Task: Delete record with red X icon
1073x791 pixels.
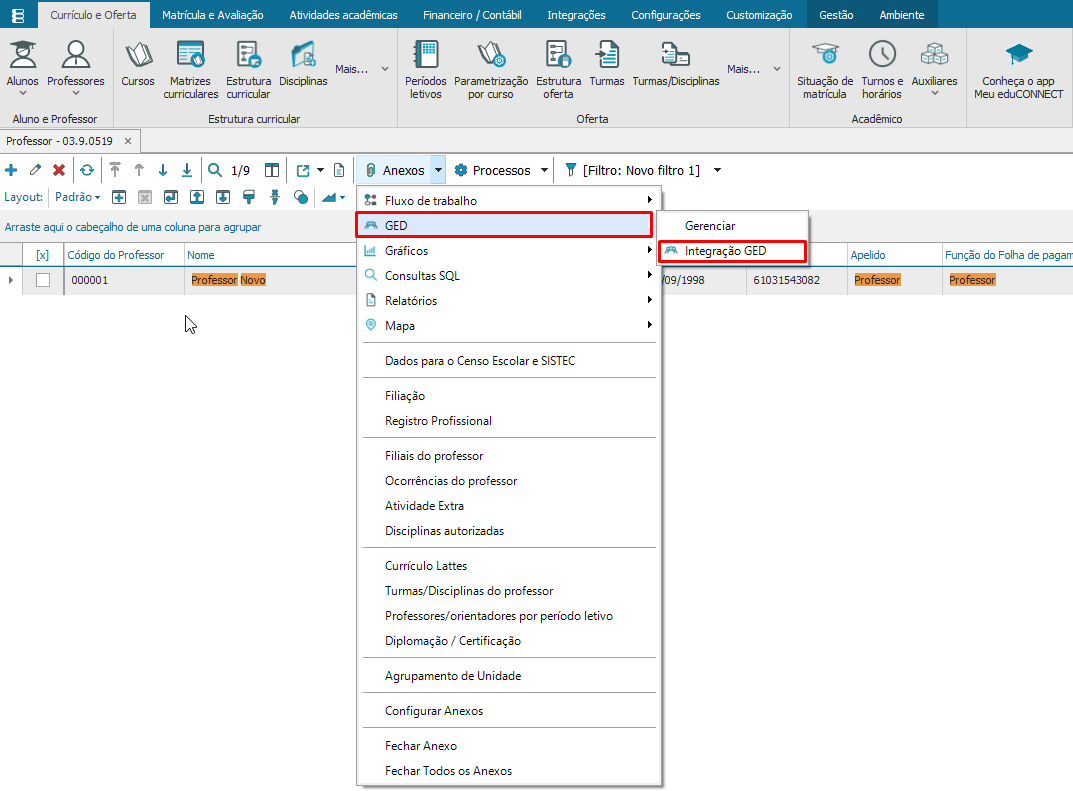Action: coord(59,170)
